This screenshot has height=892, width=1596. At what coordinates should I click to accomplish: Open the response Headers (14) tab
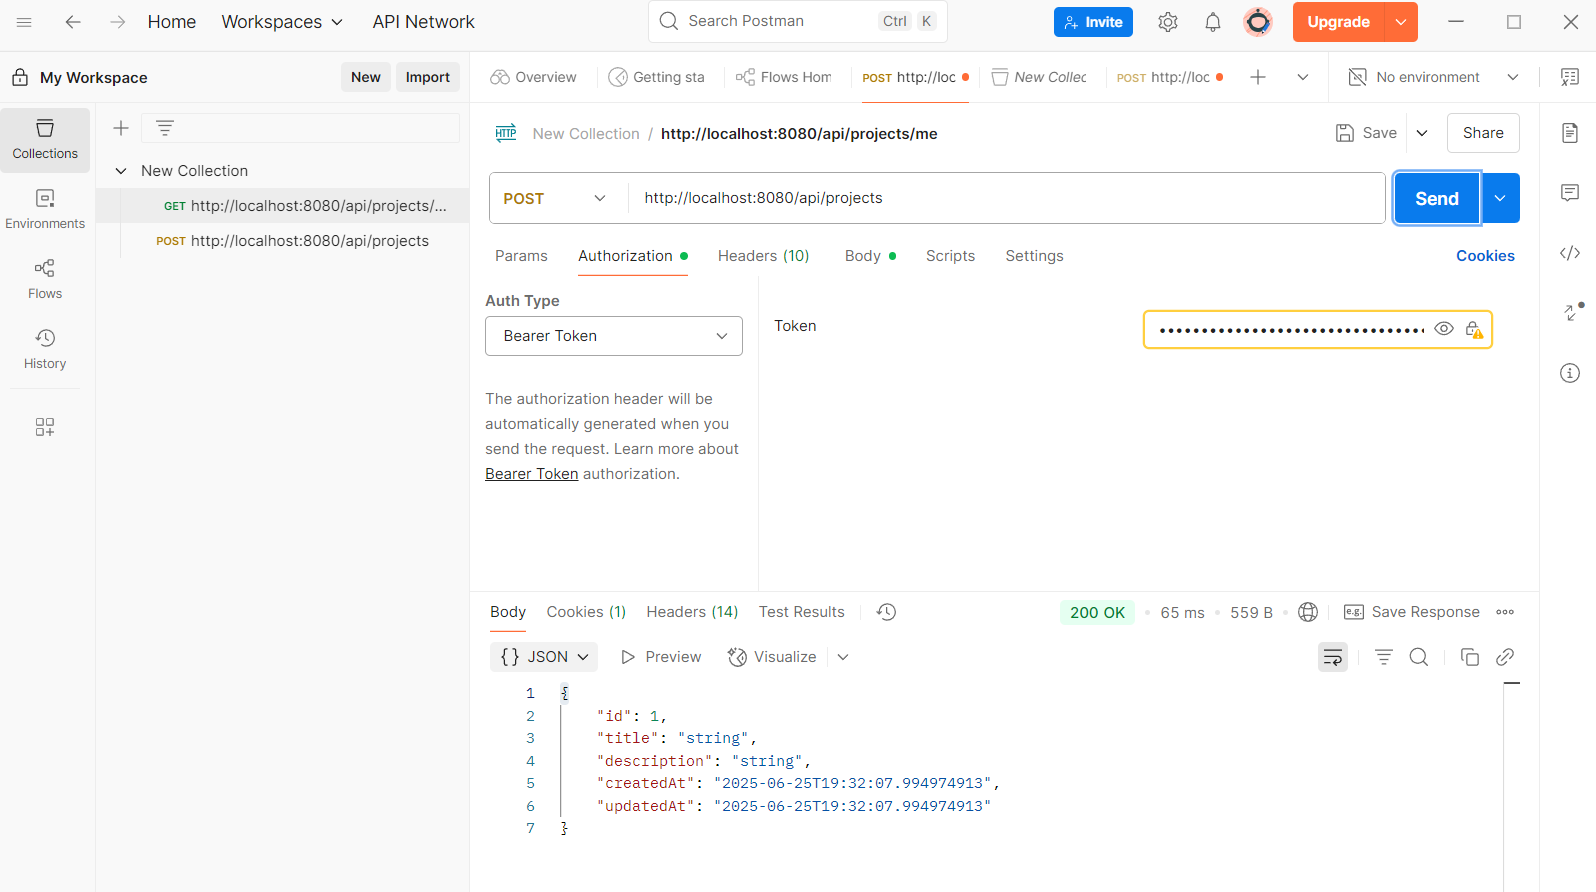692,612
